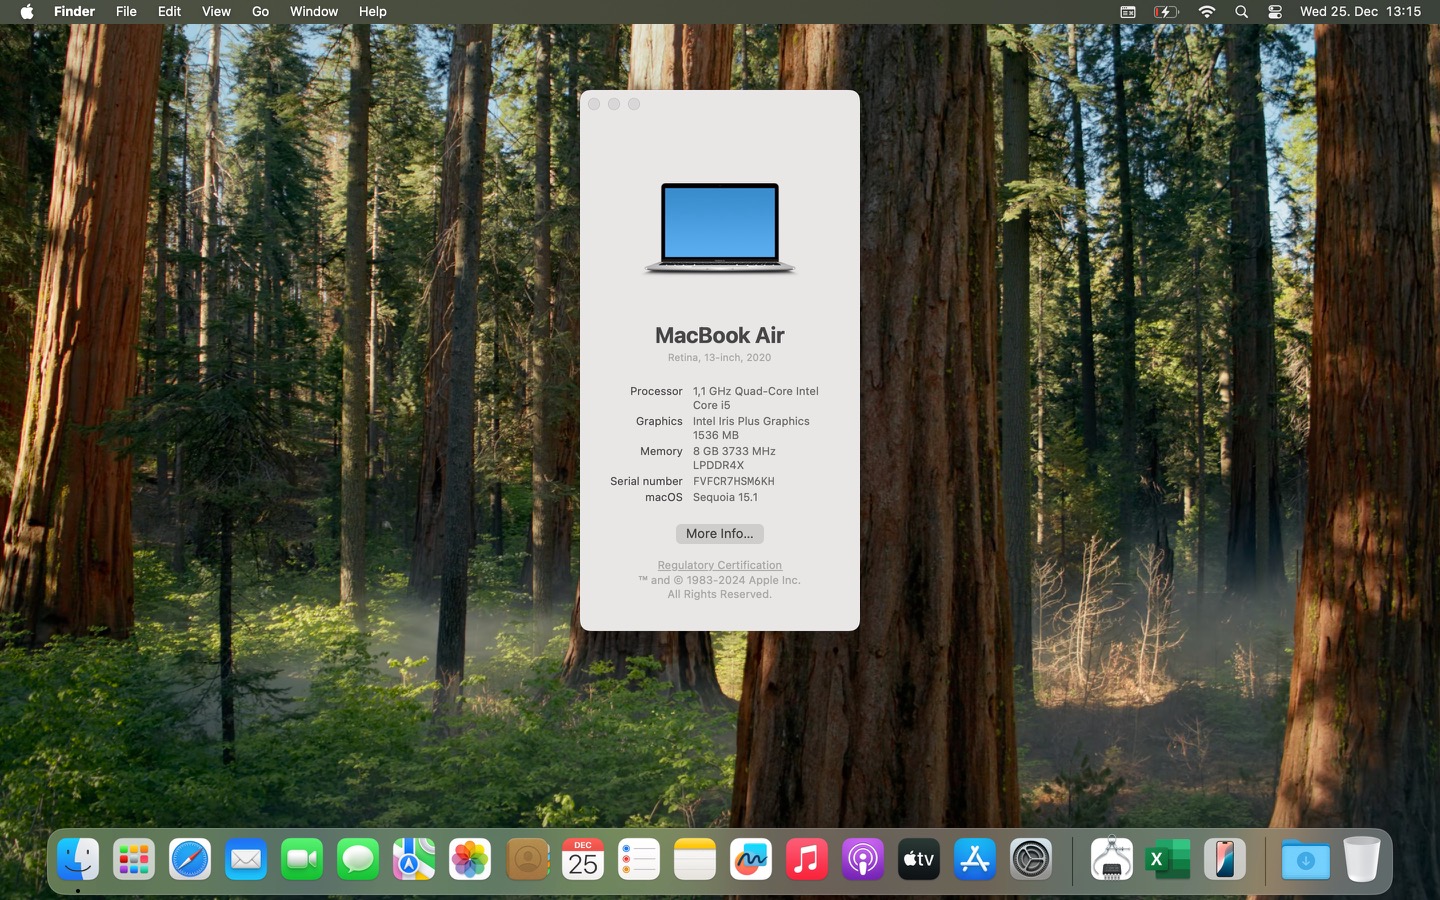Open the Music app in Dock
This screenshot has width=1440, height=900.
[807, 859]
